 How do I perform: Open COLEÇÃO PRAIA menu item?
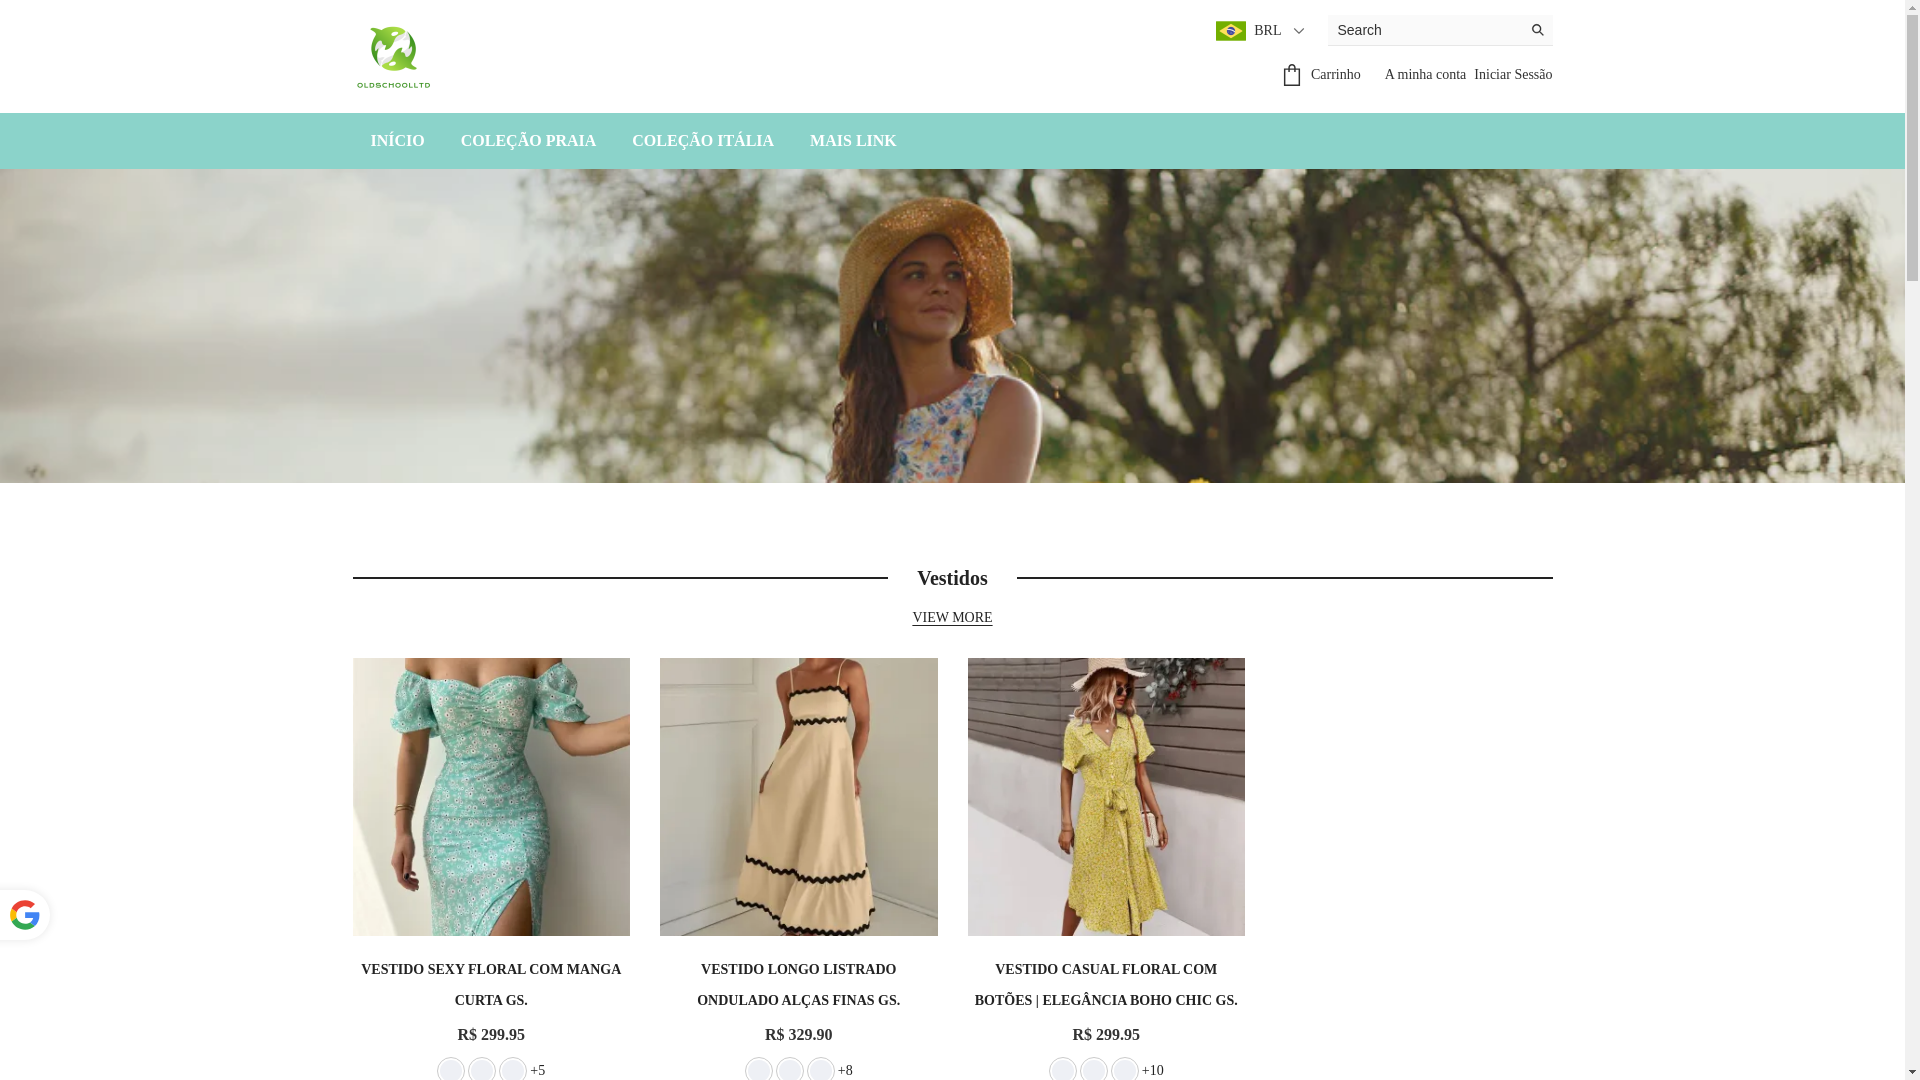(528, 141)
